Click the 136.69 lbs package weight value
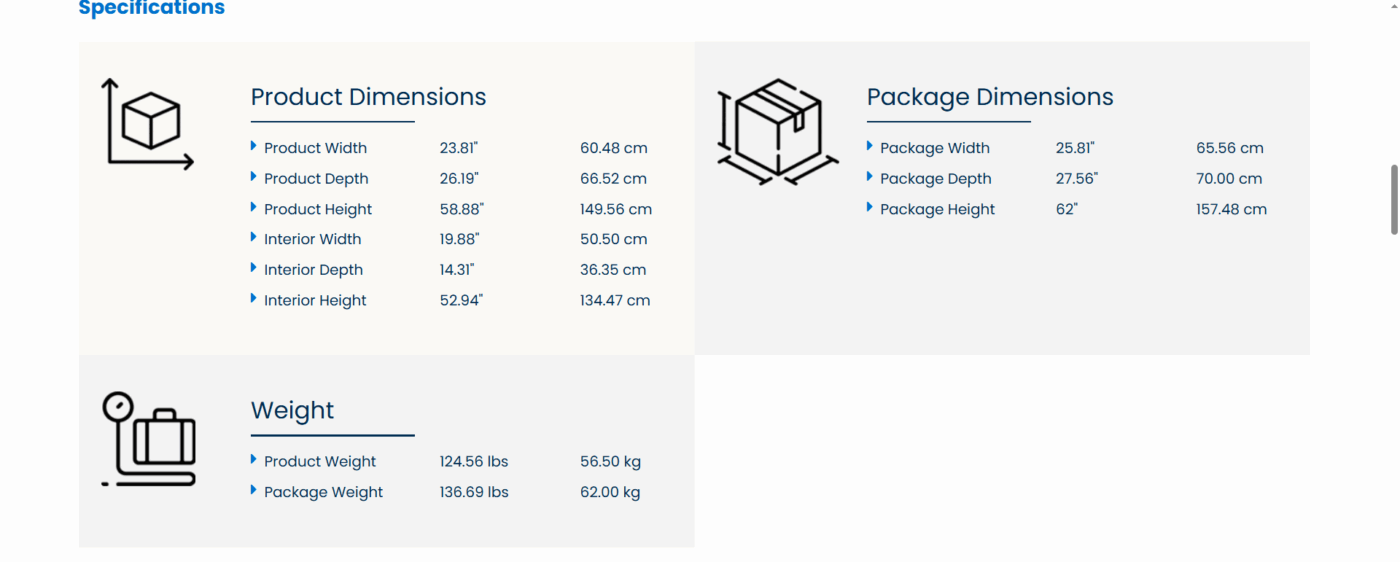This screenshot has width=1400, height=562. [474, 492]
